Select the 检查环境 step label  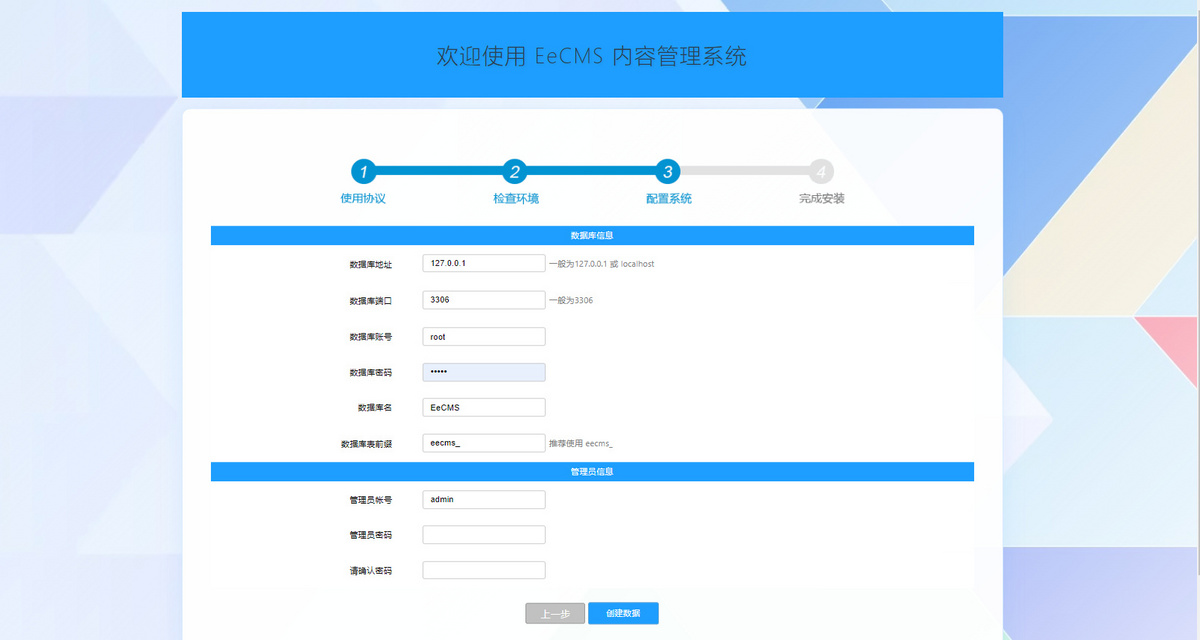pos(516,199)
